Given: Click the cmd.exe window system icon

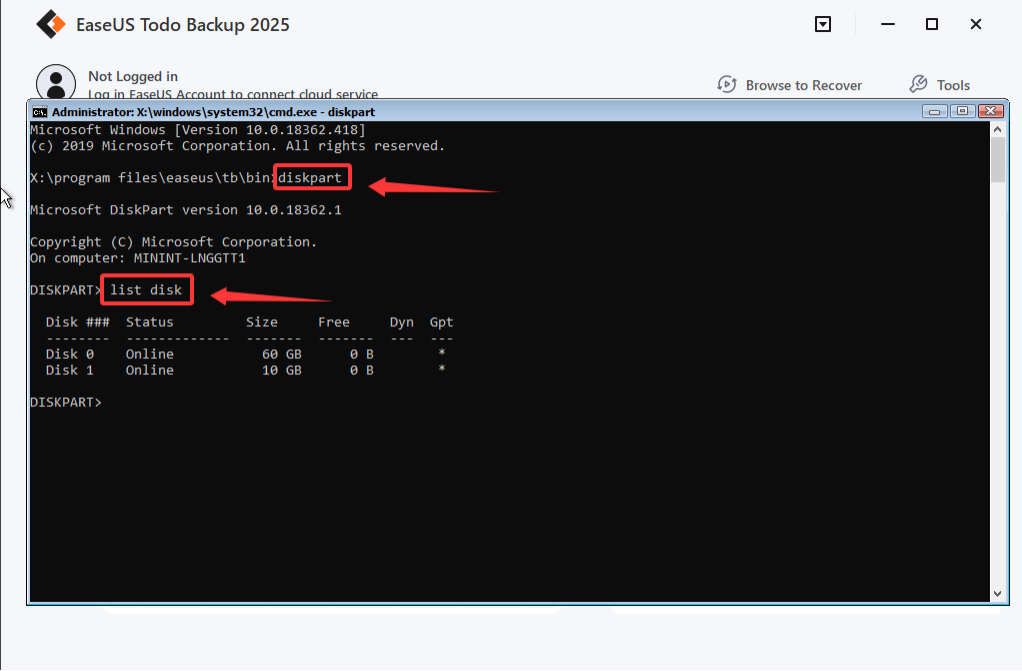Looking at the screenshot, I should point(40,112).
